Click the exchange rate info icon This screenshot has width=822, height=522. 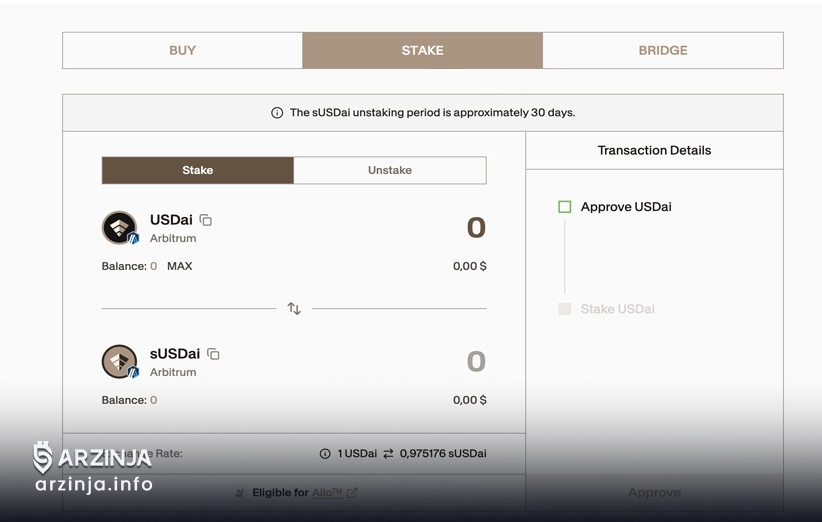tap(325, 454)
